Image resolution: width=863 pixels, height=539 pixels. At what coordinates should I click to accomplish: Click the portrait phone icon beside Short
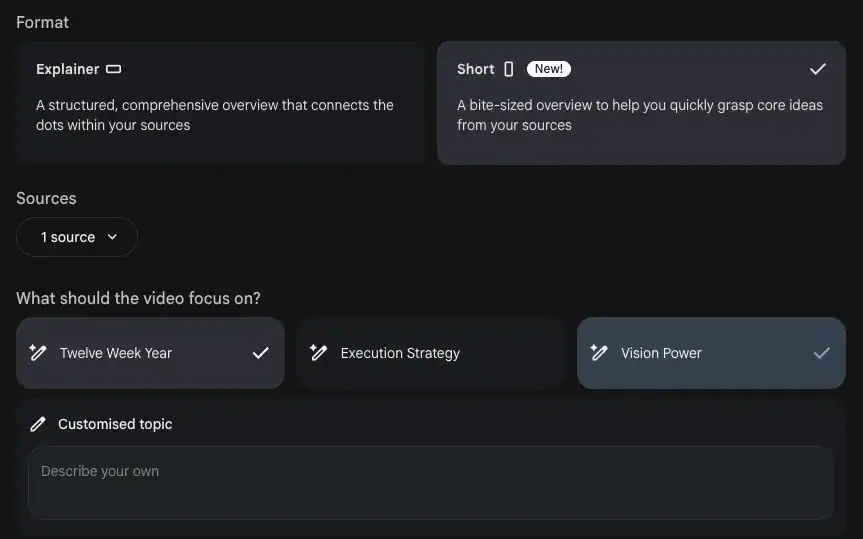tap(509, 69)
